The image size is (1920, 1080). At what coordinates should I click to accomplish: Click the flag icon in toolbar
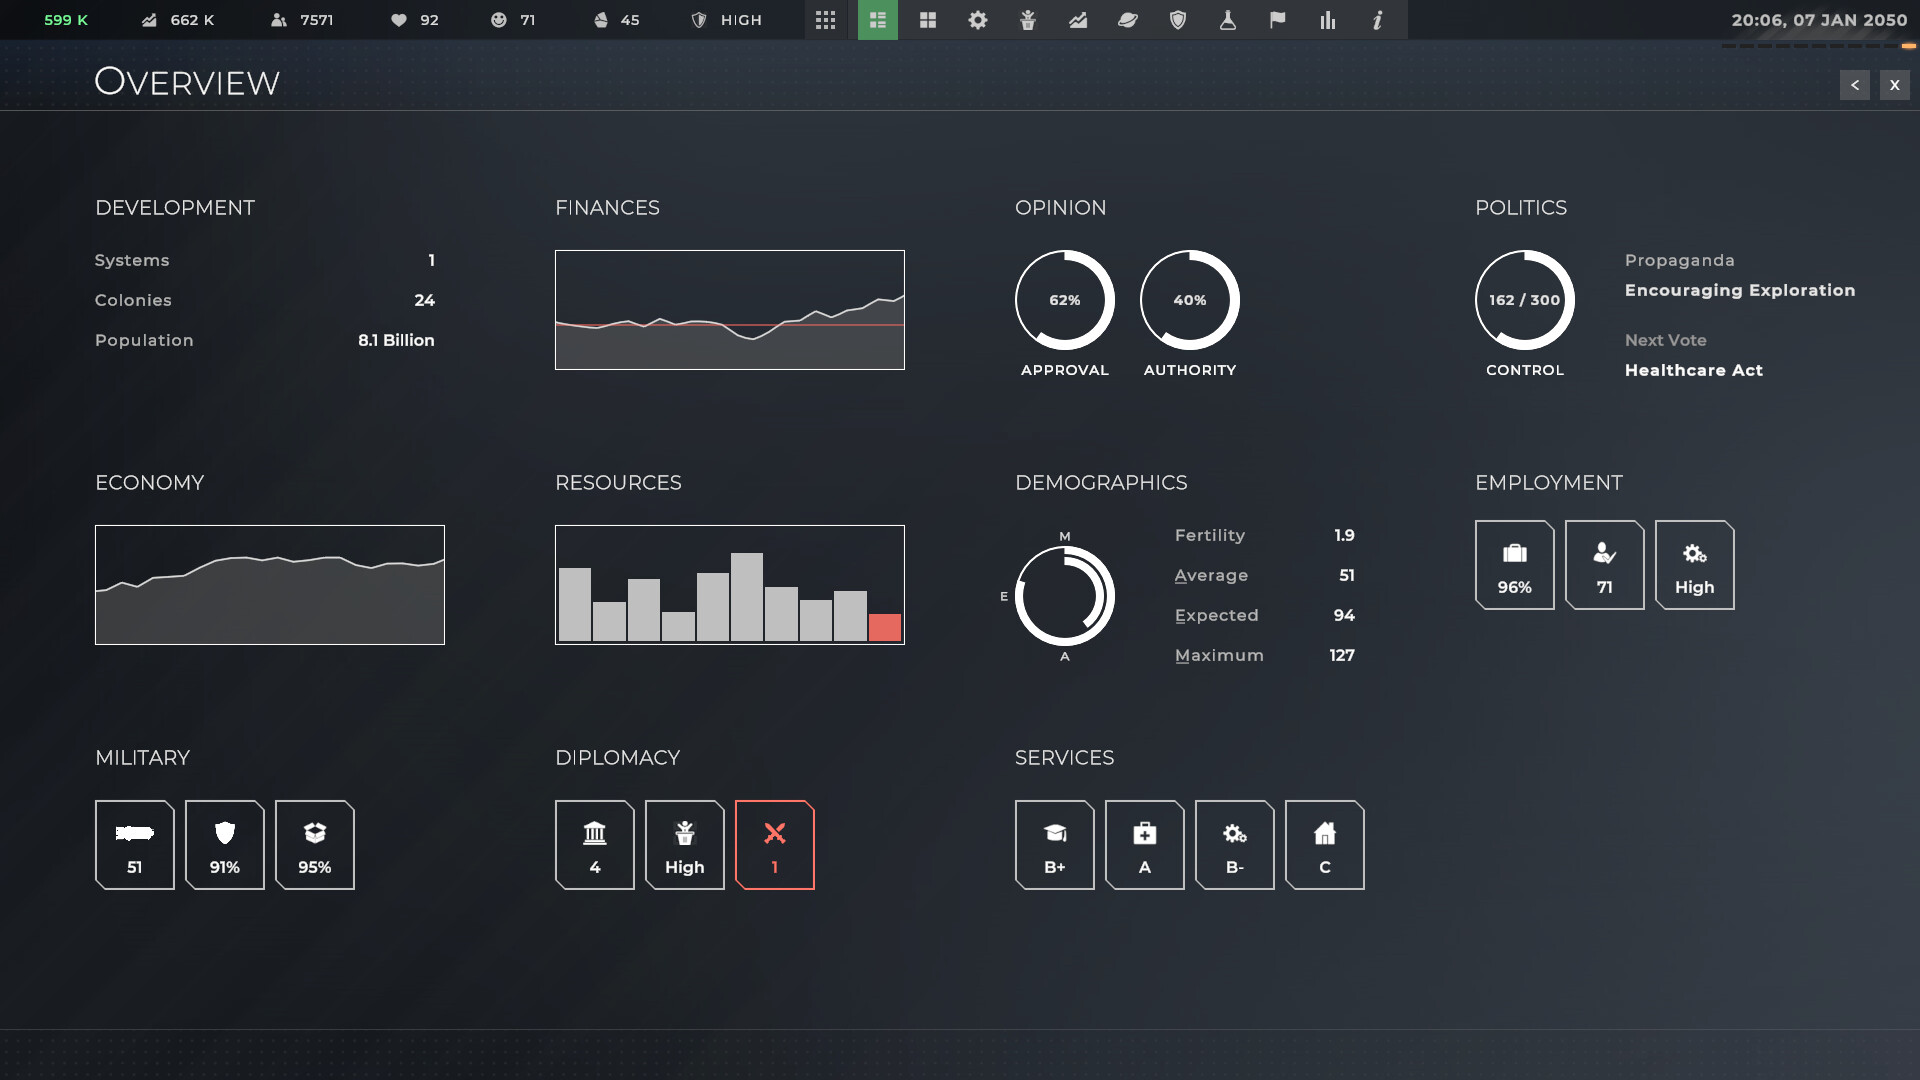1277,20
